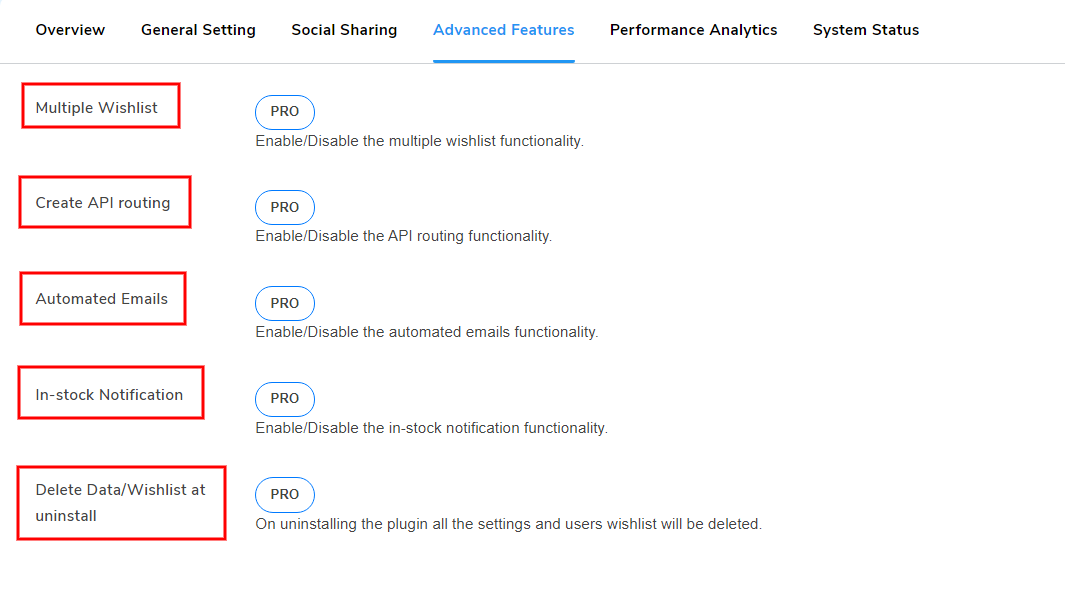Select the Advanced Features tab
This screenshot has width=1065, height=595.
pos(503,30)
